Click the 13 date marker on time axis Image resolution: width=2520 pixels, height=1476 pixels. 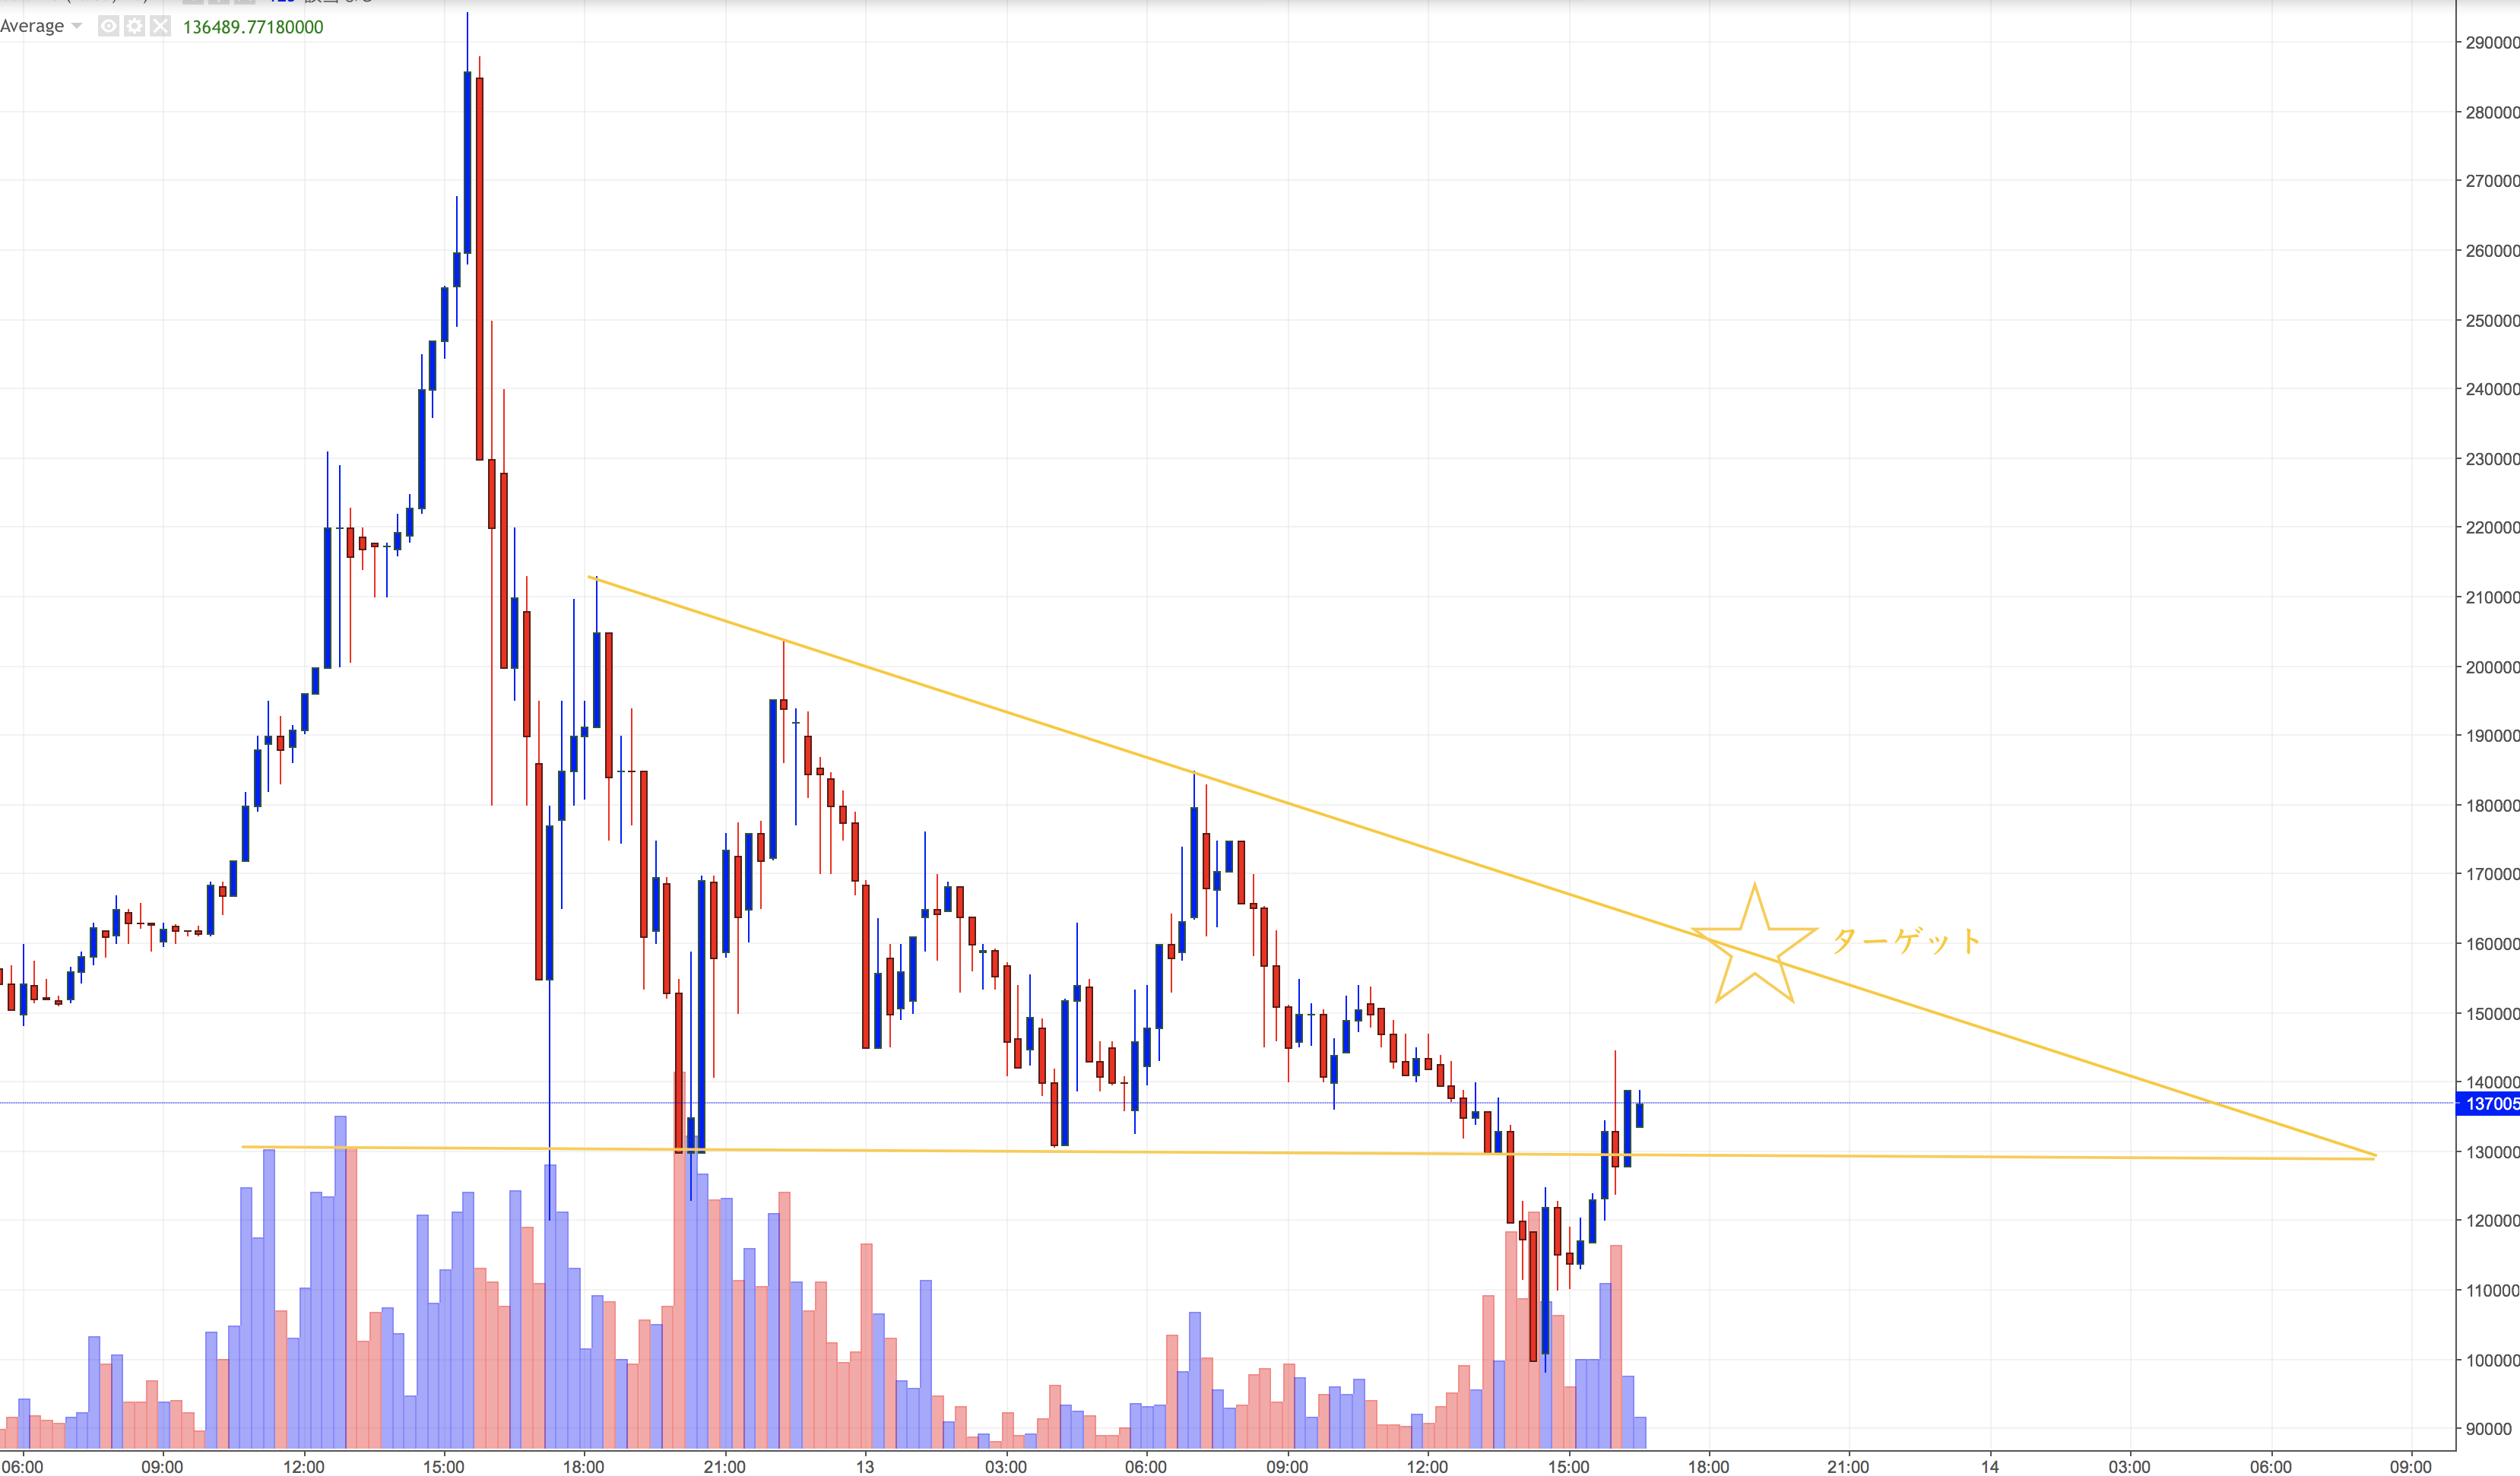[x=864, y=1466]
